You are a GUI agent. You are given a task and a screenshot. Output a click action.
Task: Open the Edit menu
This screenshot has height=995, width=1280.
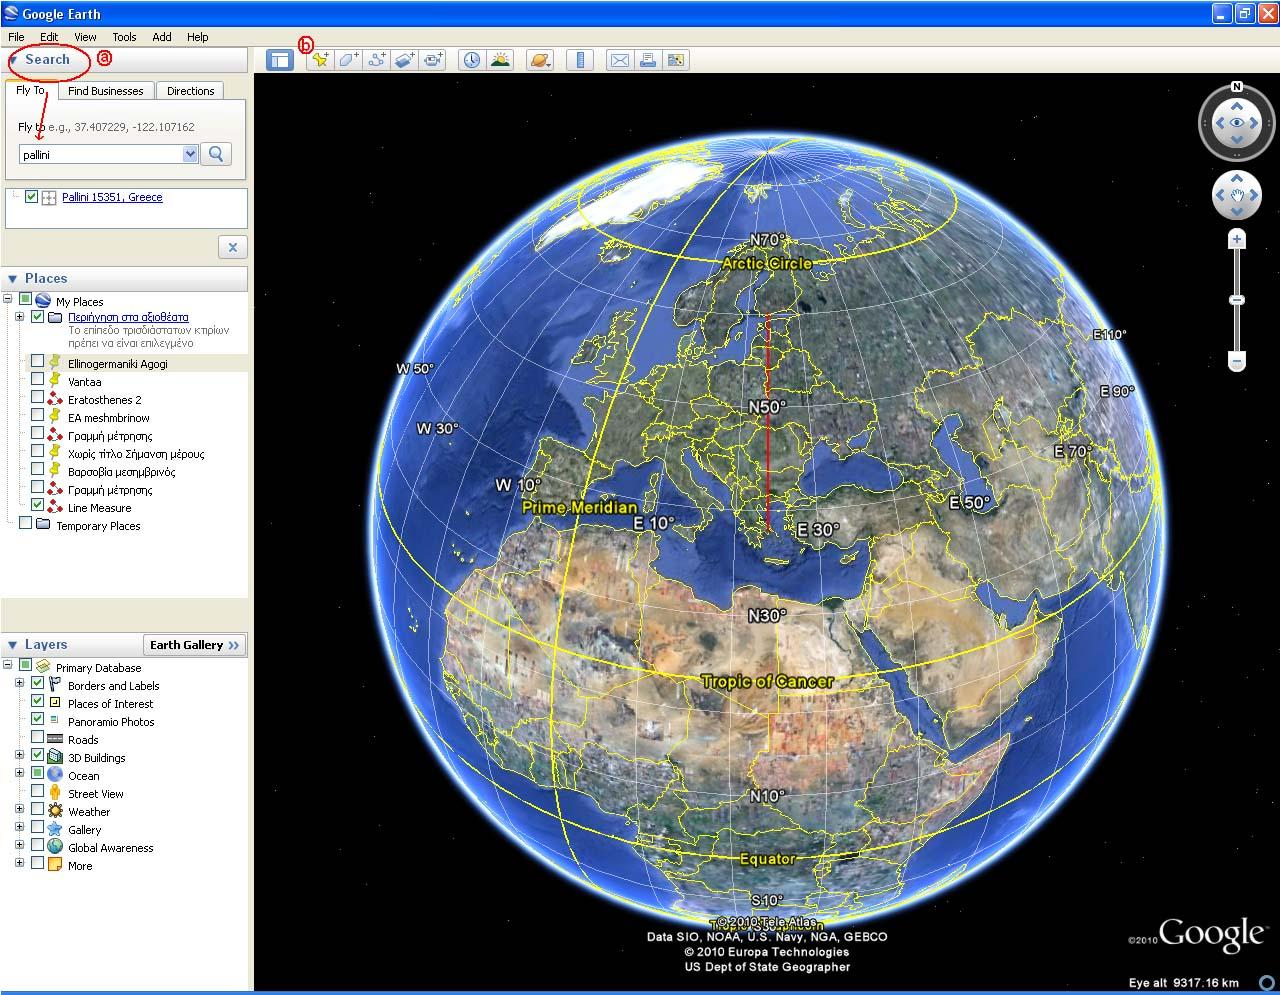click(49, 37)
